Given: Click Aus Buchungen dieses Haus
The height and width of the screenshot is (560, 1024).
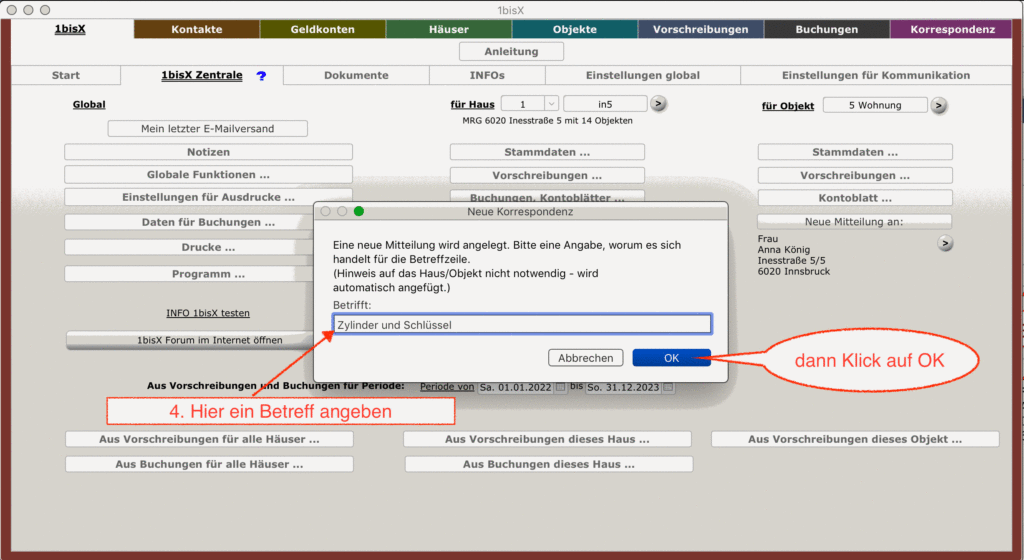Looking at the screenshot, I should pyautogui.click(x=549, y=464).
